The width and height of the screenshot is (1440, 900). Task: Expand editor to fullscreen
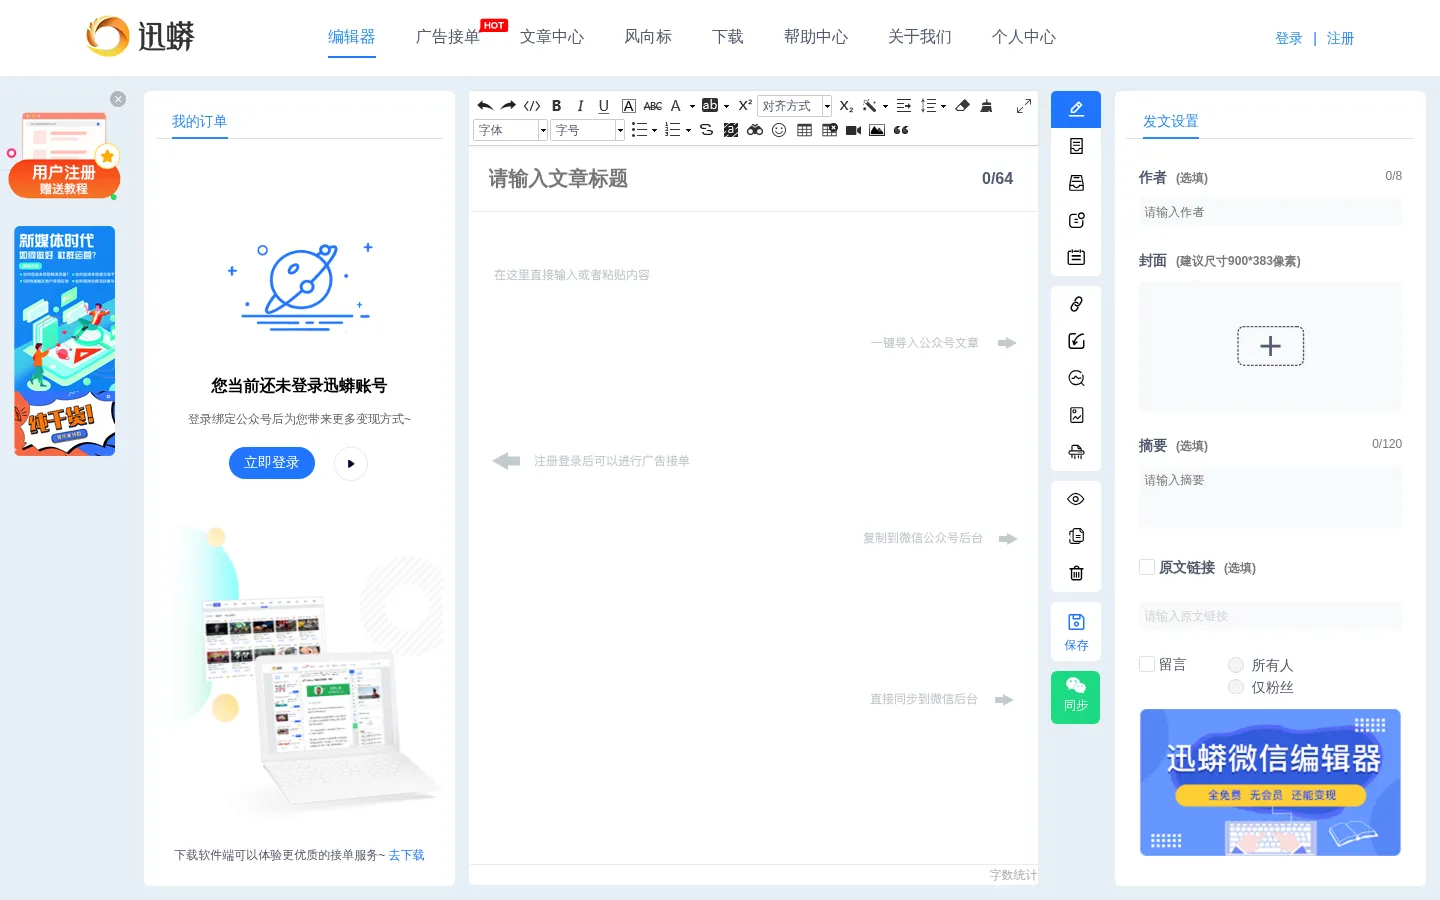pyautogui.click(x=1024, y=106)
